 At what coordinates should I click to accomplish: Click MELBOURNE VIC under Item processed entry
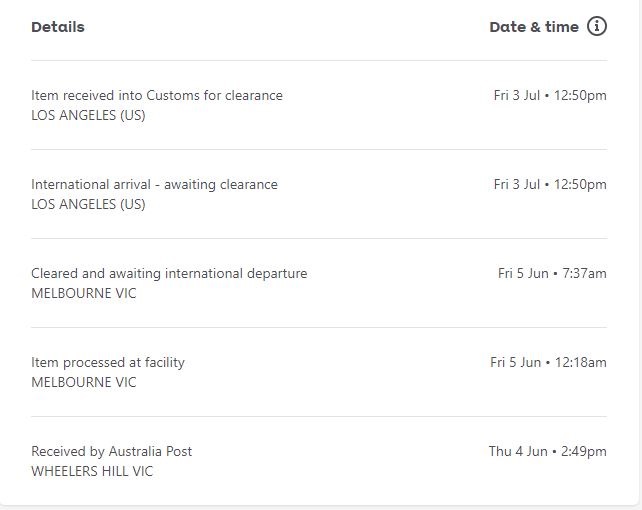[84, 382]
